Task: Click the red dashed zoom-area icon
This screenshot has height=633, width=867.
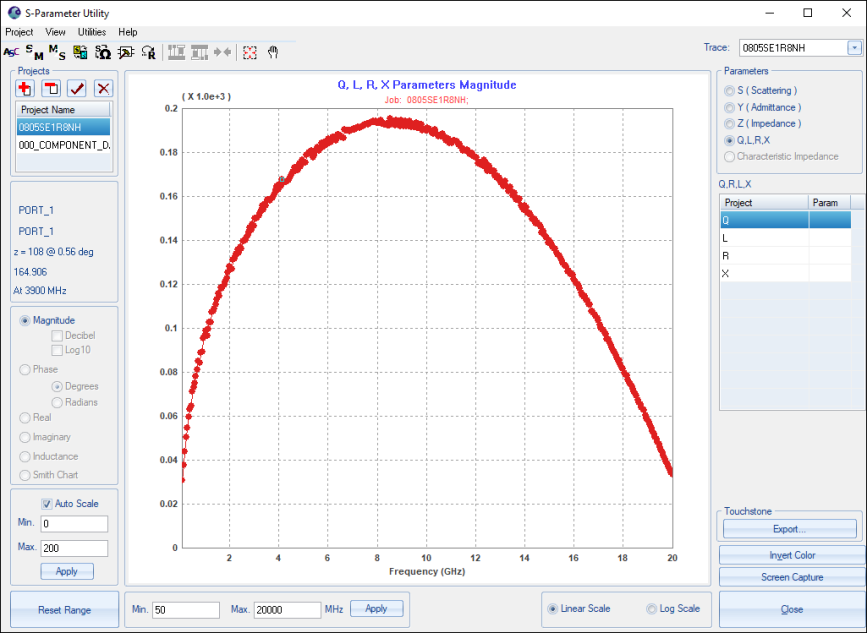Action: pyautogui.click(x=249, y=52)
